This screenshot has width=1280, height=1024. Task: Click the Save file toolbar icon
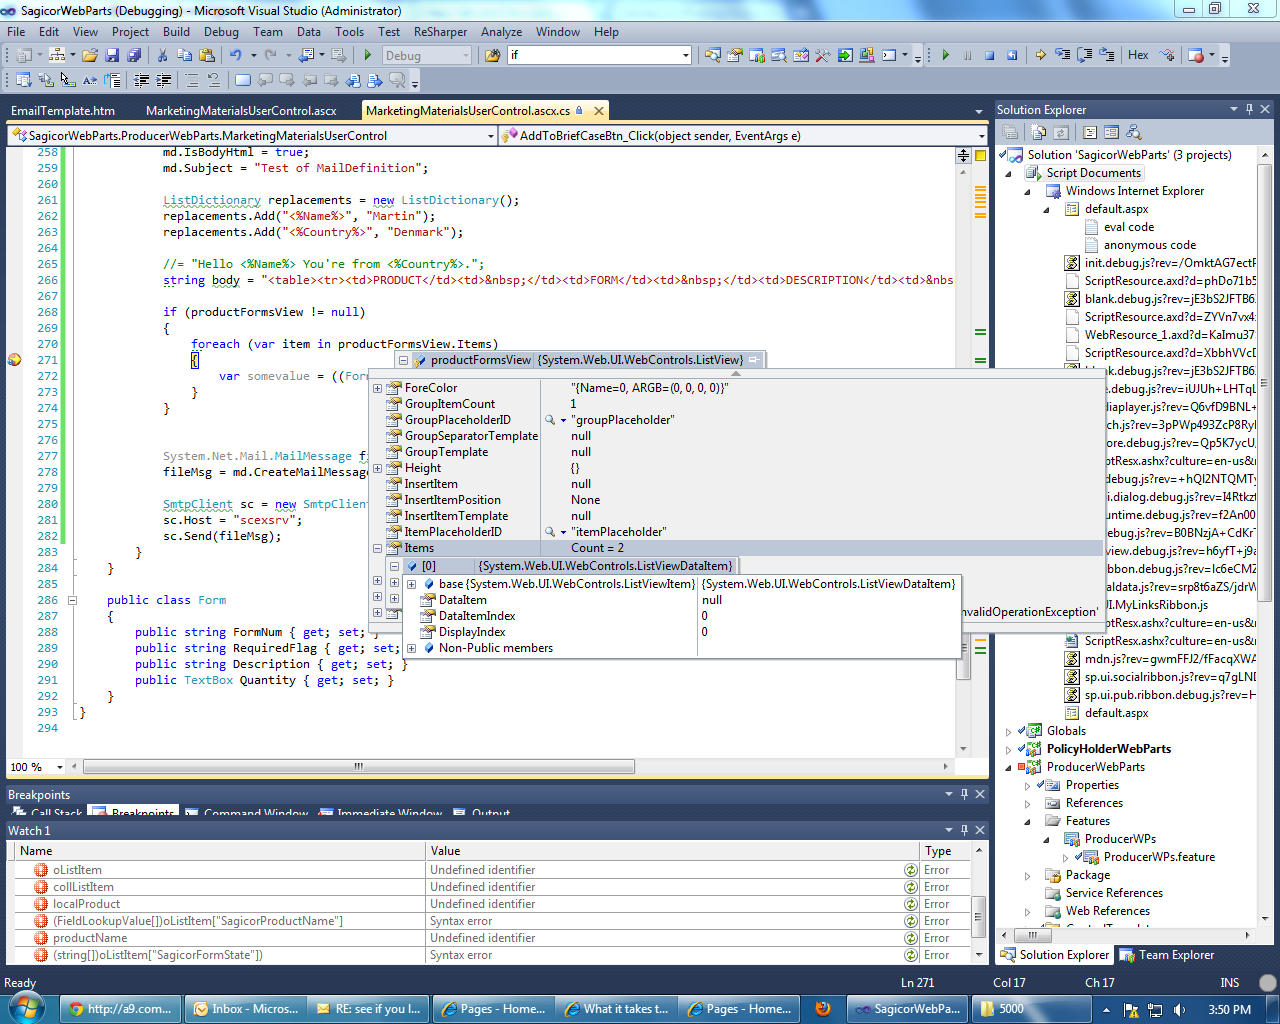pyautogui.click(x=111, y=55)
